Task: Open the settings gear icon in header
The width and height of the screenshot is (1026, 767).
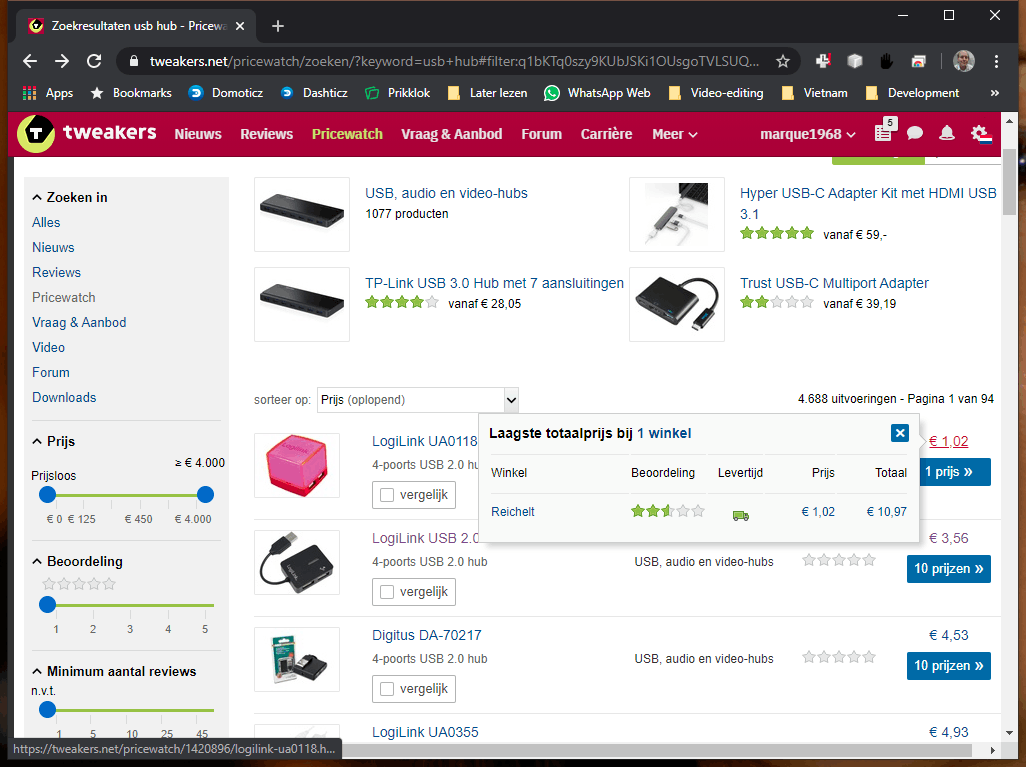Action: (x=981, y=134)
